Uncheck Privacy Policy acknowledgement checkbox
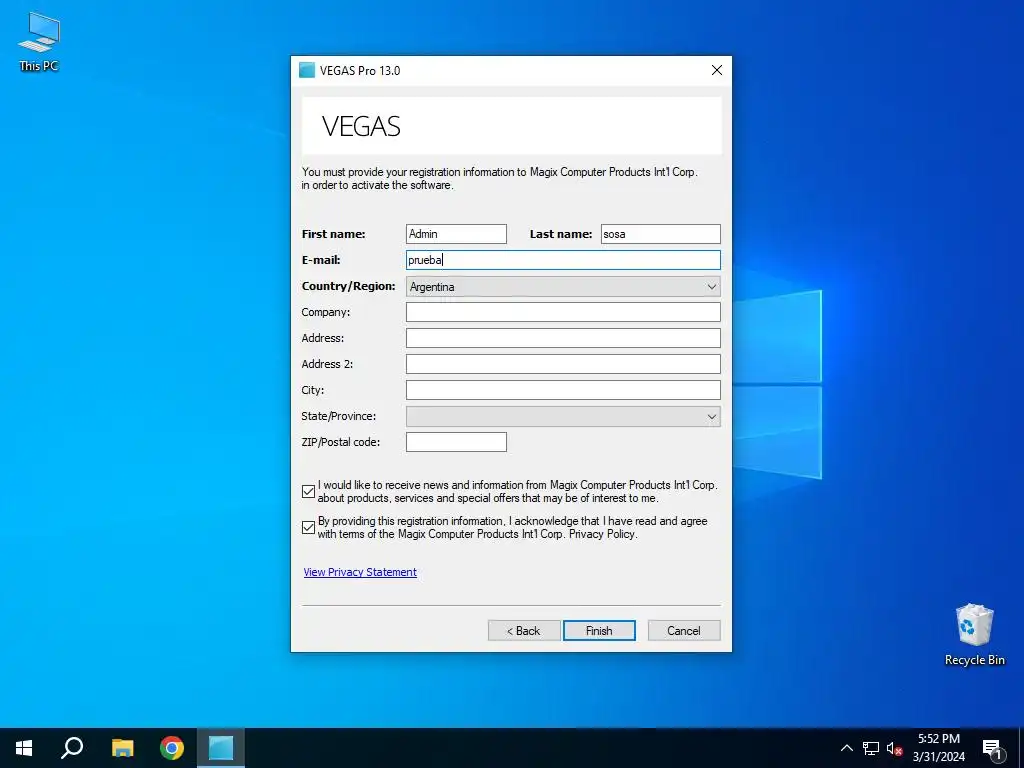This screenshot has width=1024, height=768. click(x=309, y=528)
